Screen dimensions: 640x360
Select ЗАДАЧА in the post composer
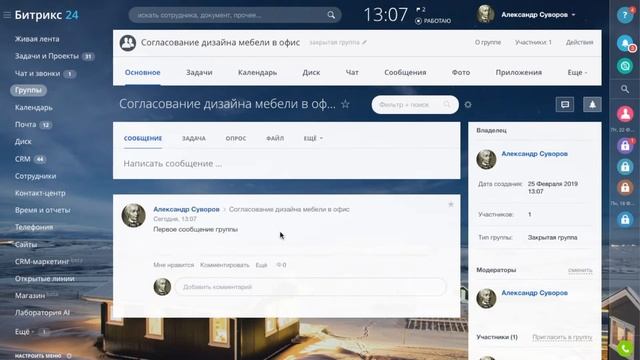click(x=193, y=138)
